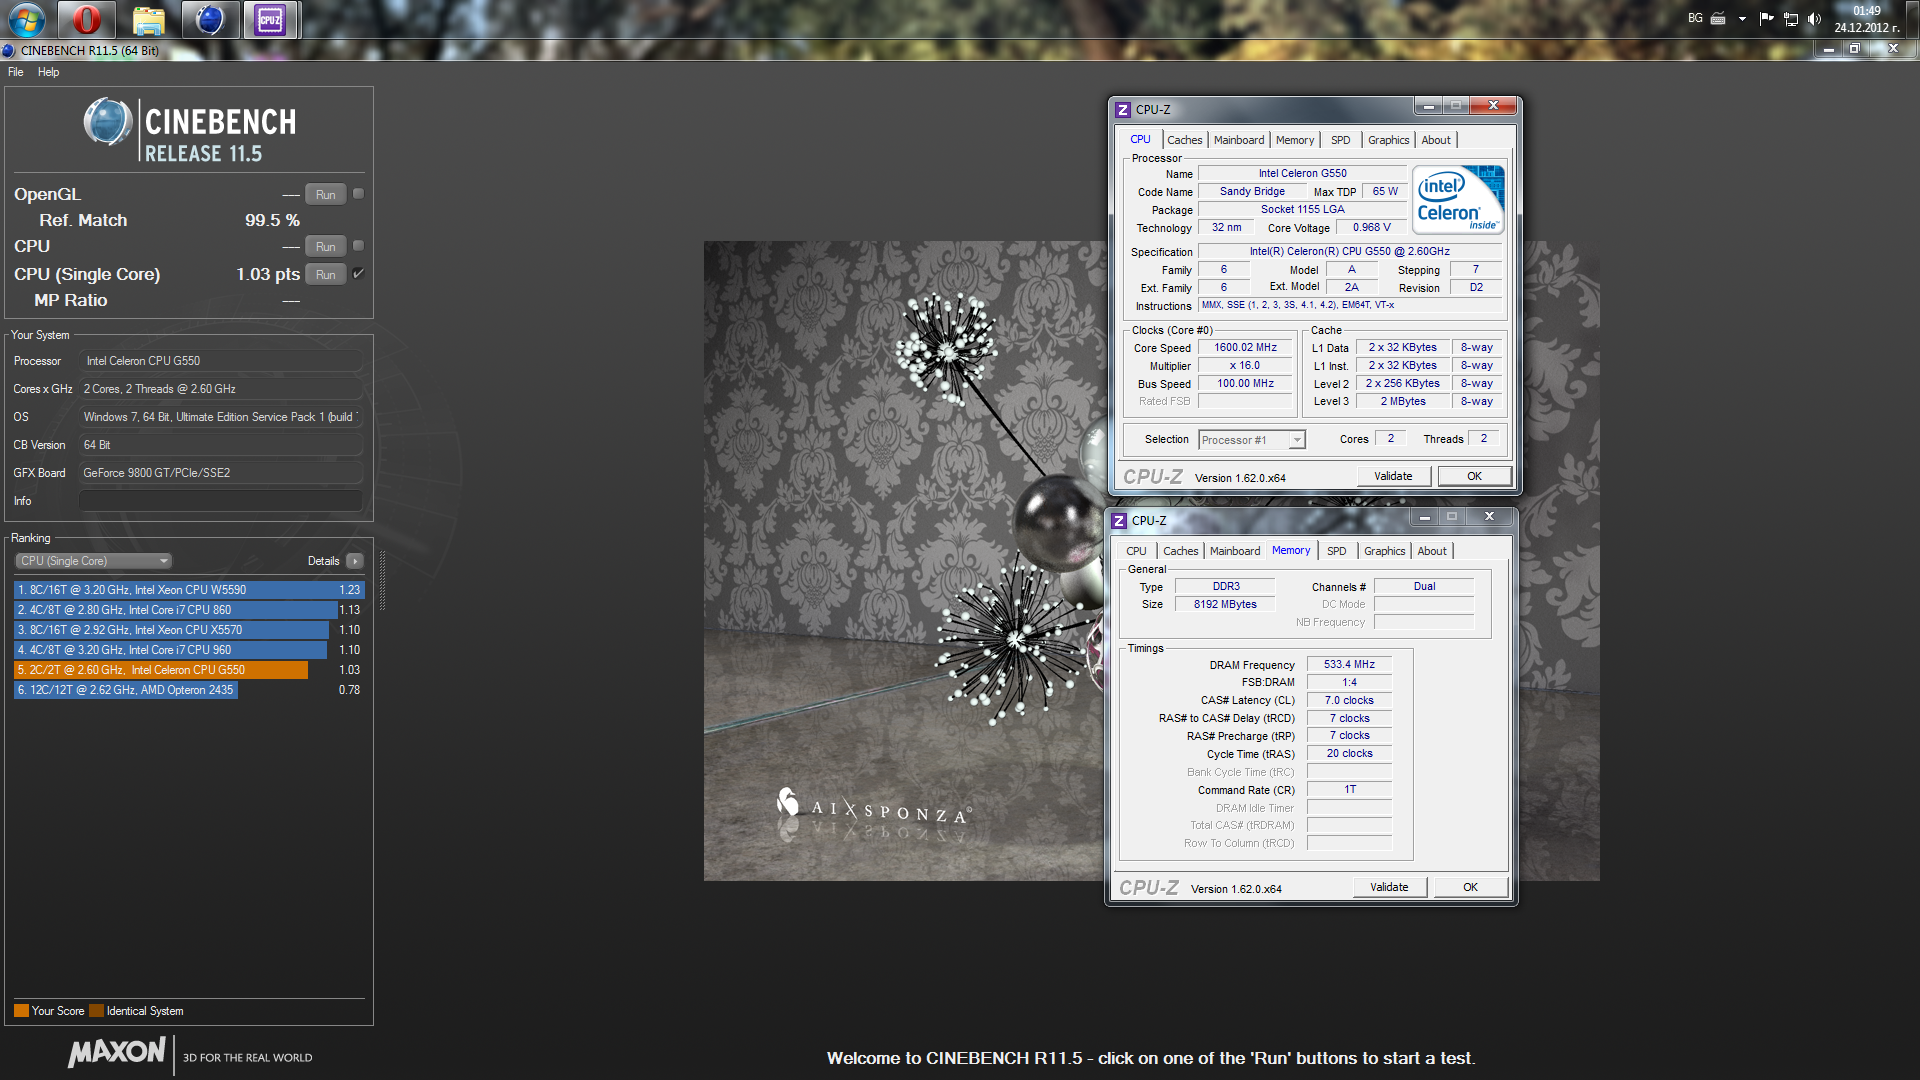The image size is (1920, 1080).
Task: Open the Opera browser from taskbar
Action: (87, 19)
